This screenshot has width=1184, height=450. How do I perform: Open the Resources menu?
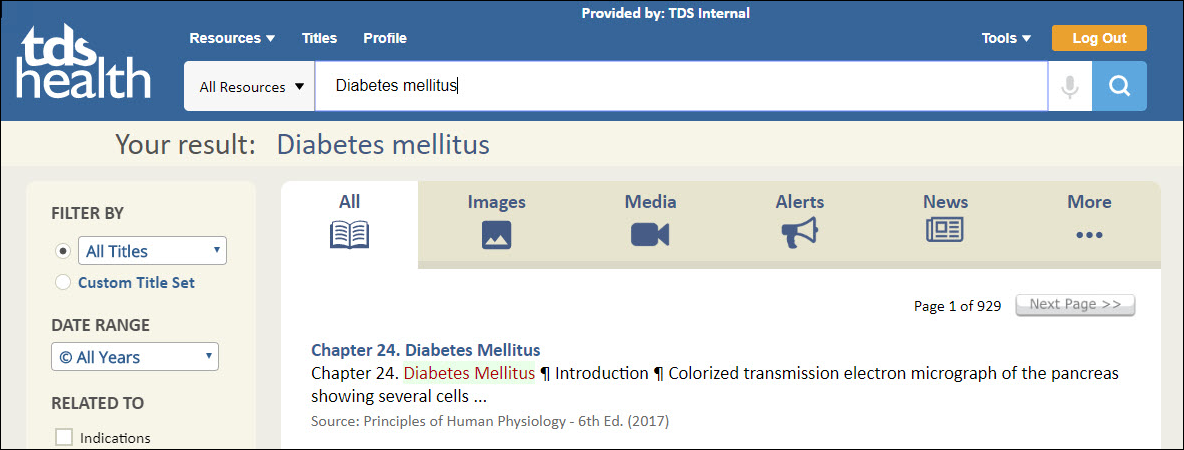(x=232, y=39)
